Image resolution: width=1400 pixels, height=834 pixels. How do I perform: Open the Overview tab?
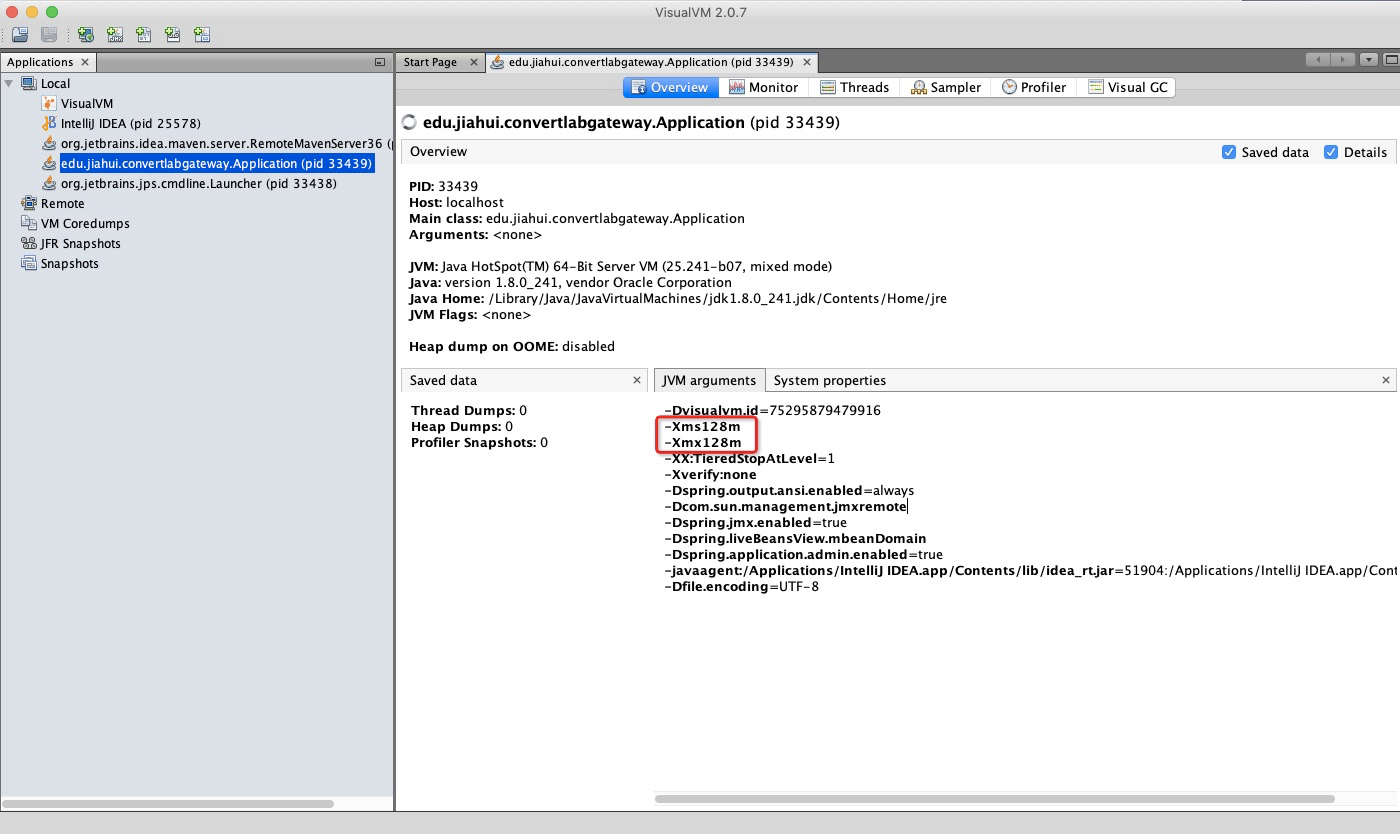(x=671, y=87)
